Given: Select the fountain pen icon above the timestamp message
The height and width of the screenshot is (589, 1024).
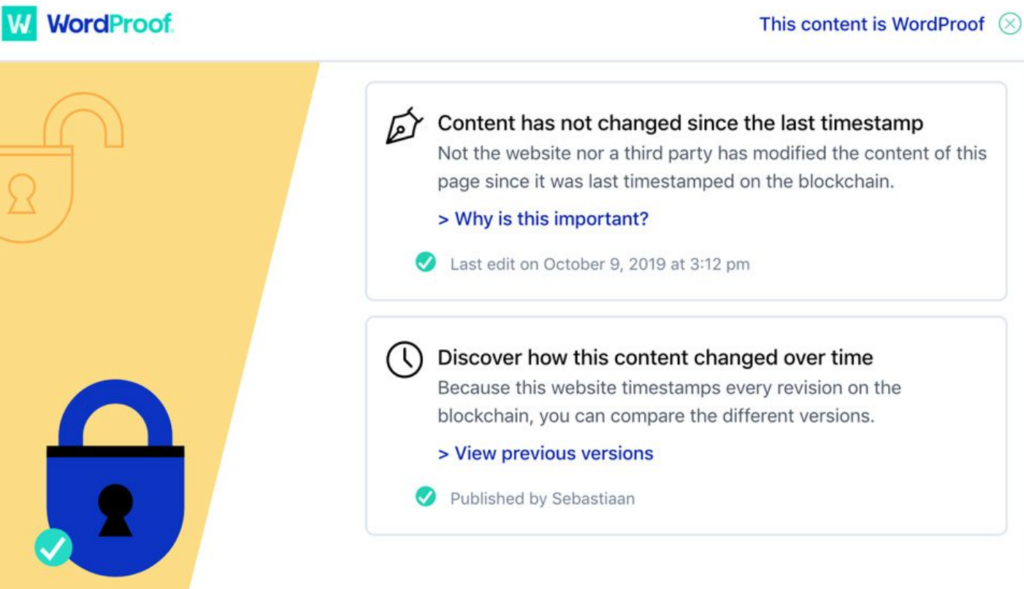Looking at the screenshot, I should click(403, 125).
